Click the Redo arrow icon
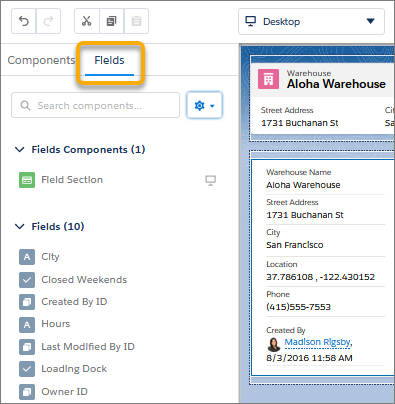This screenshot has height=404, width=395. coord(48,21)
